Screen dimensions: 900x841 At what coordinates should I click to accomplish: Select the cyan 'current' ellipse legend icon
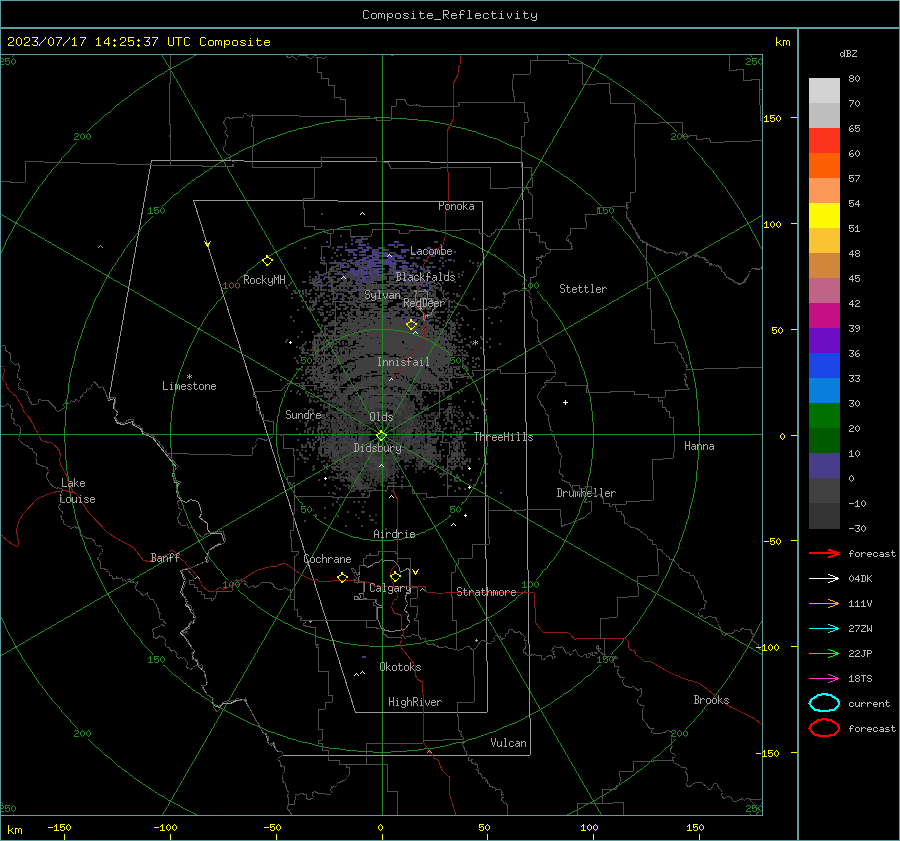824,703
